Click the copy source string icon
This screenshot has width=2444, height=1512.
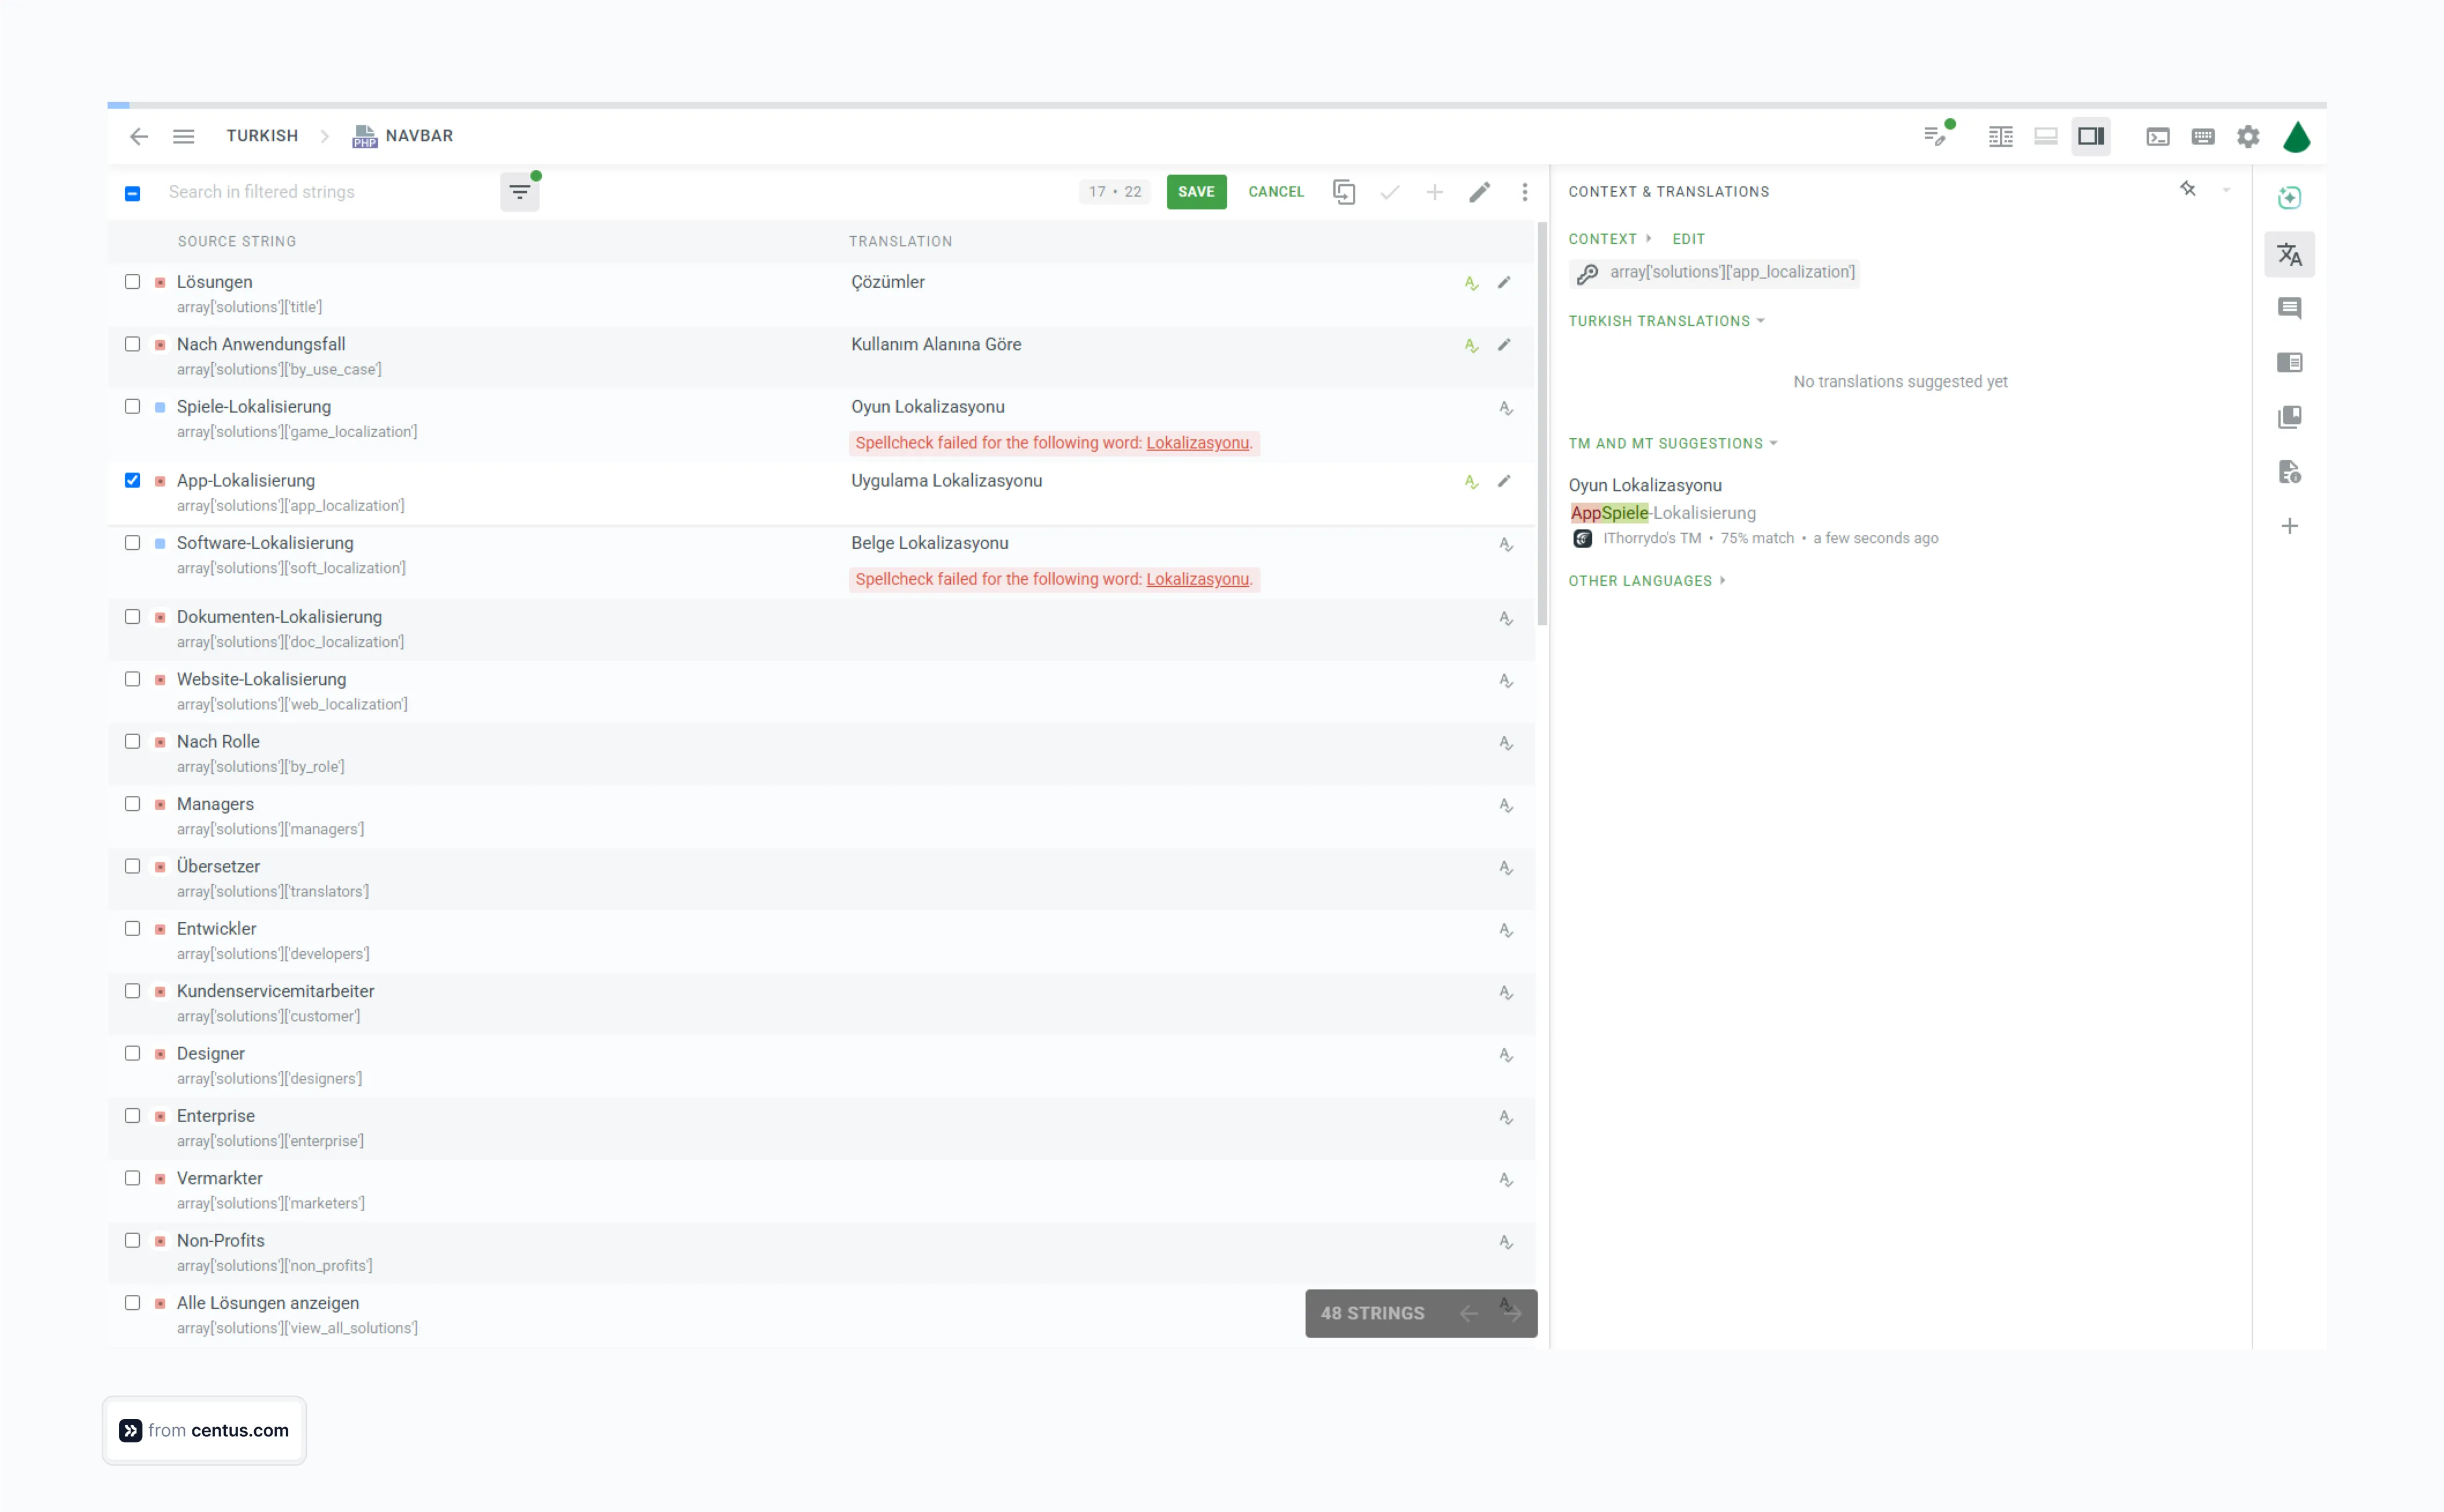[x=1344, y=192]
